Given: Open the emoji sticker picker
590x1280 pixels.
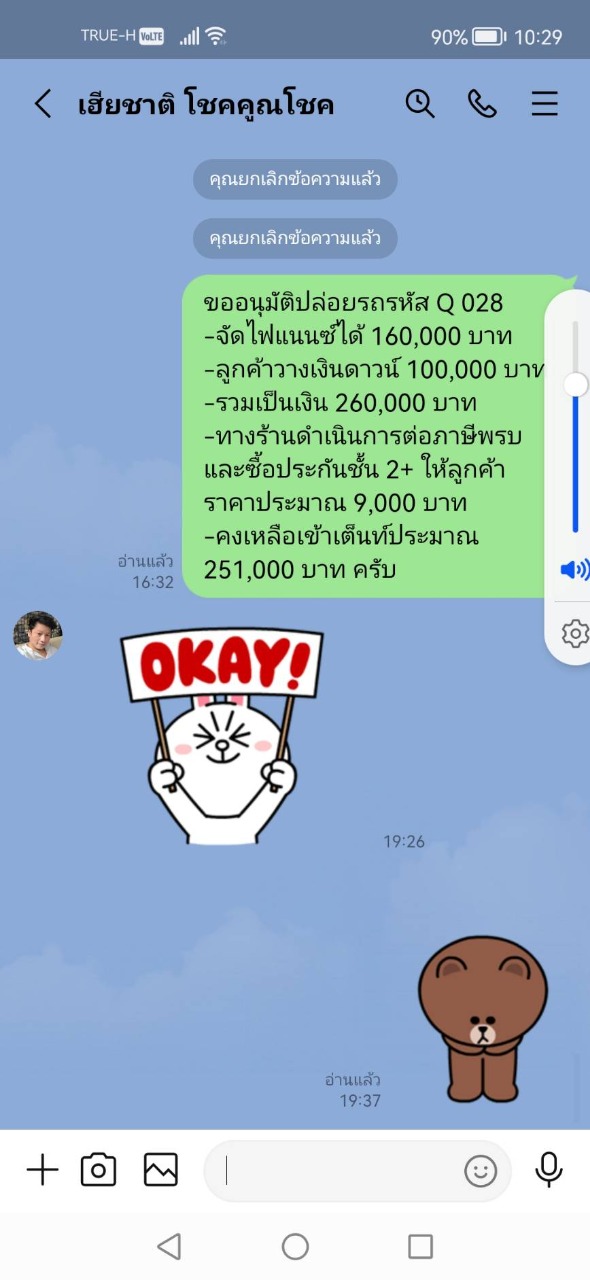Looking at the screenshot, I should (x=481, y=1171).
